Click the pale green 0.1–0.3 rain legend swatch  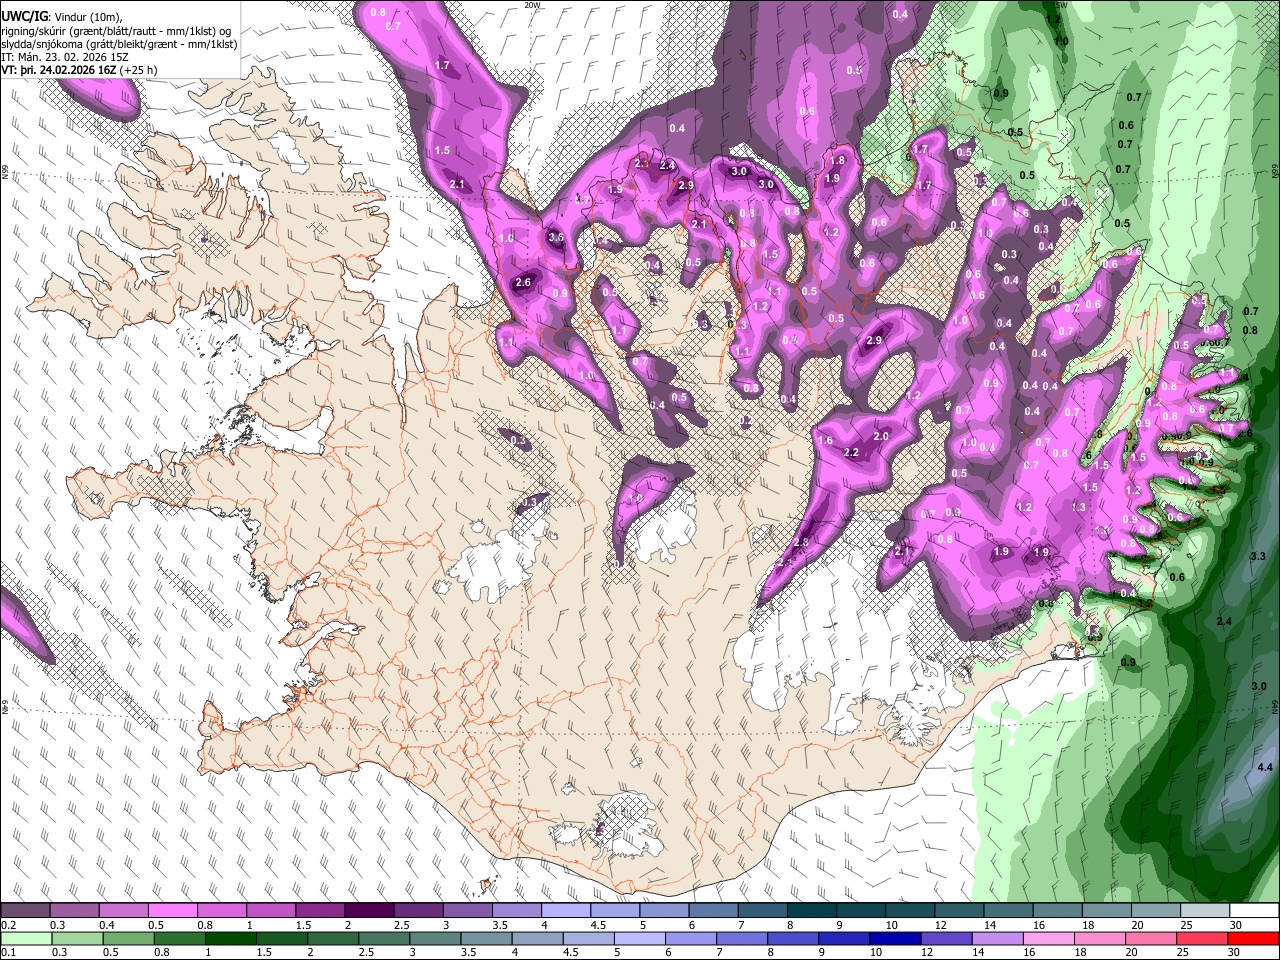25,939
